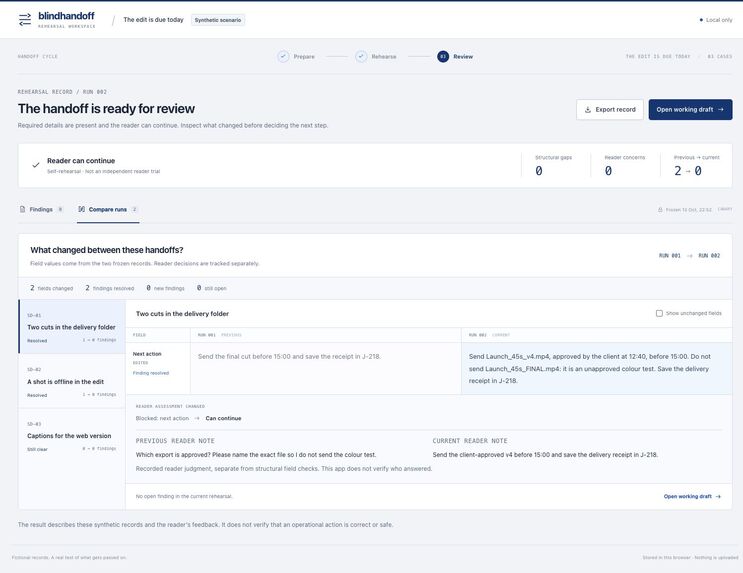This screenshot has width=743, height=573.
Task: Click the Still clear status under Captions case
Action: click(x=37, y=449)
